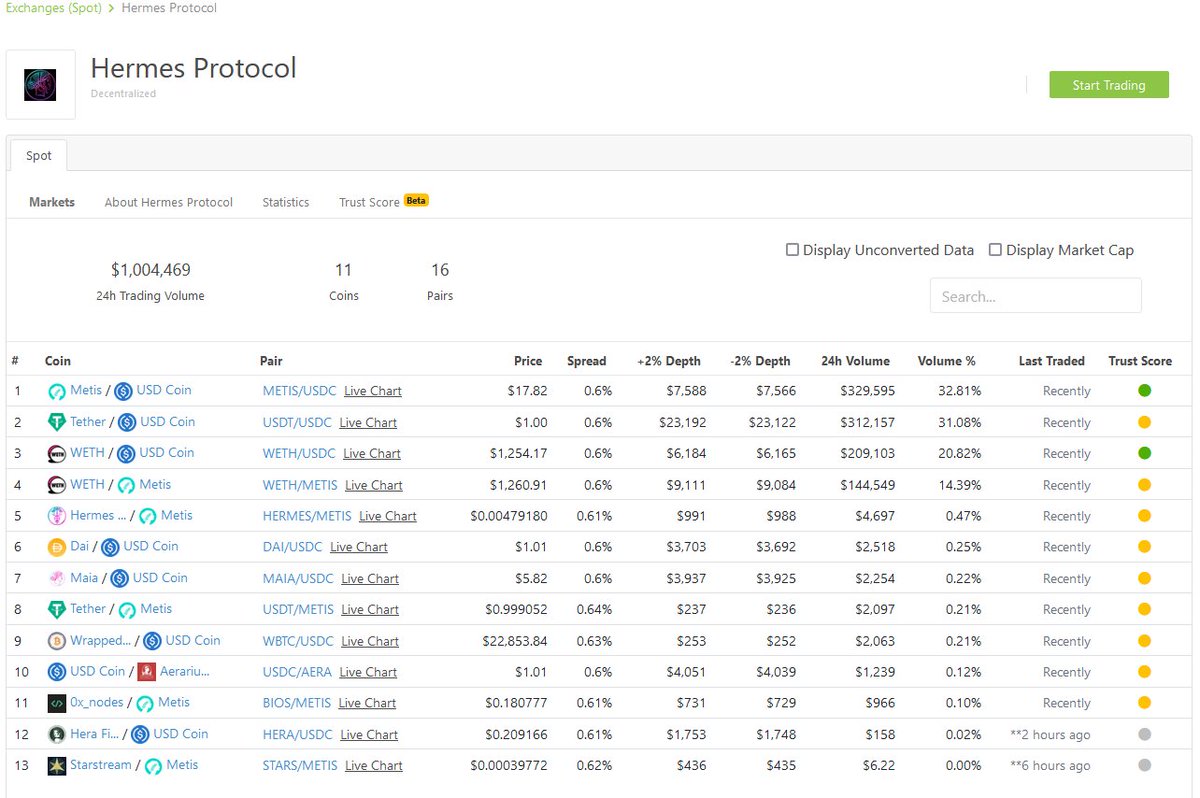Click the Wrapped Bitcoin icon
The height and width of the screenshot is (798, 1200).
(x=57, y=641)
